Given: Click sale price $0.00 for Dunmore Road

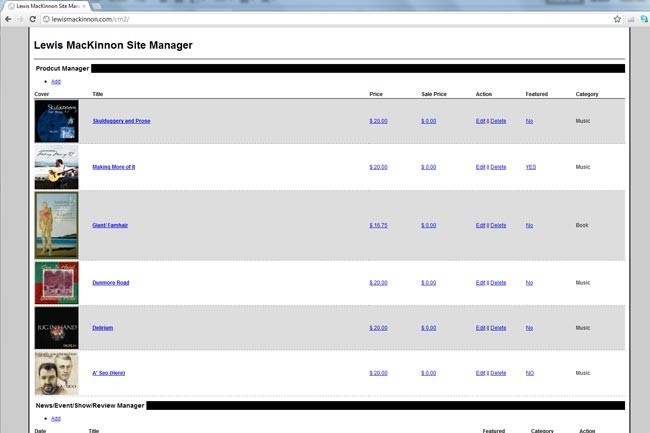Looking at the screenshot, I should (429, 283).
